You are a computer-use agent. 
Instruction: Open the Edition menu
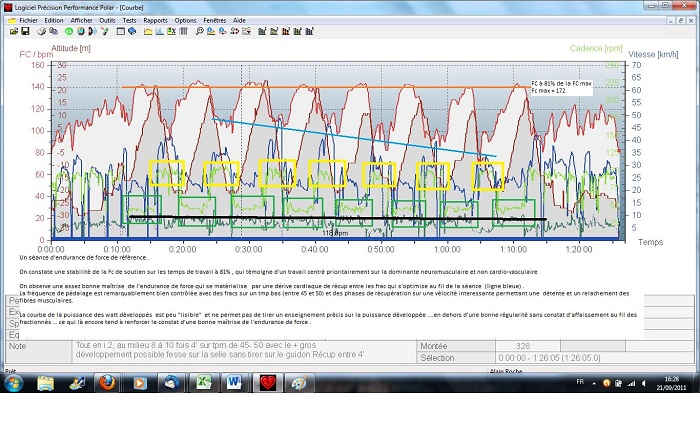point(54,21)
